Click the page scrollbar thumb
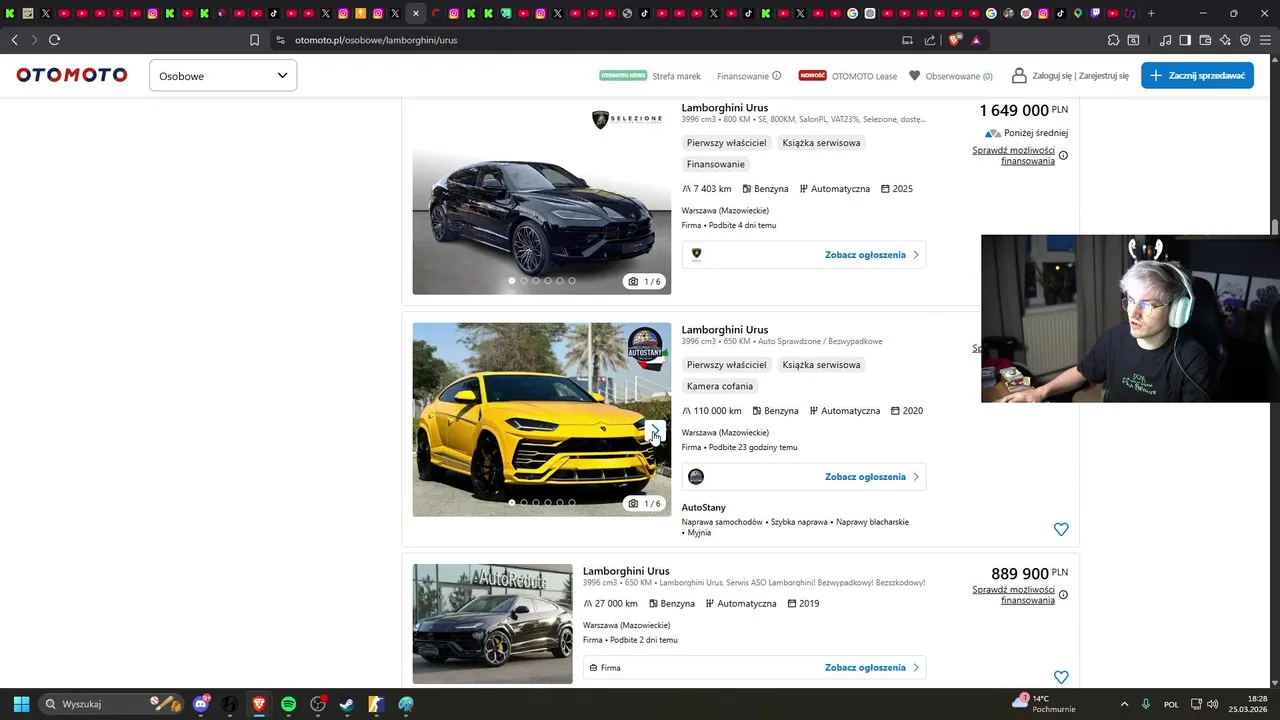Image resolution: width=1280 pixels, height=720 pixels. click(x=1275, y=229)
